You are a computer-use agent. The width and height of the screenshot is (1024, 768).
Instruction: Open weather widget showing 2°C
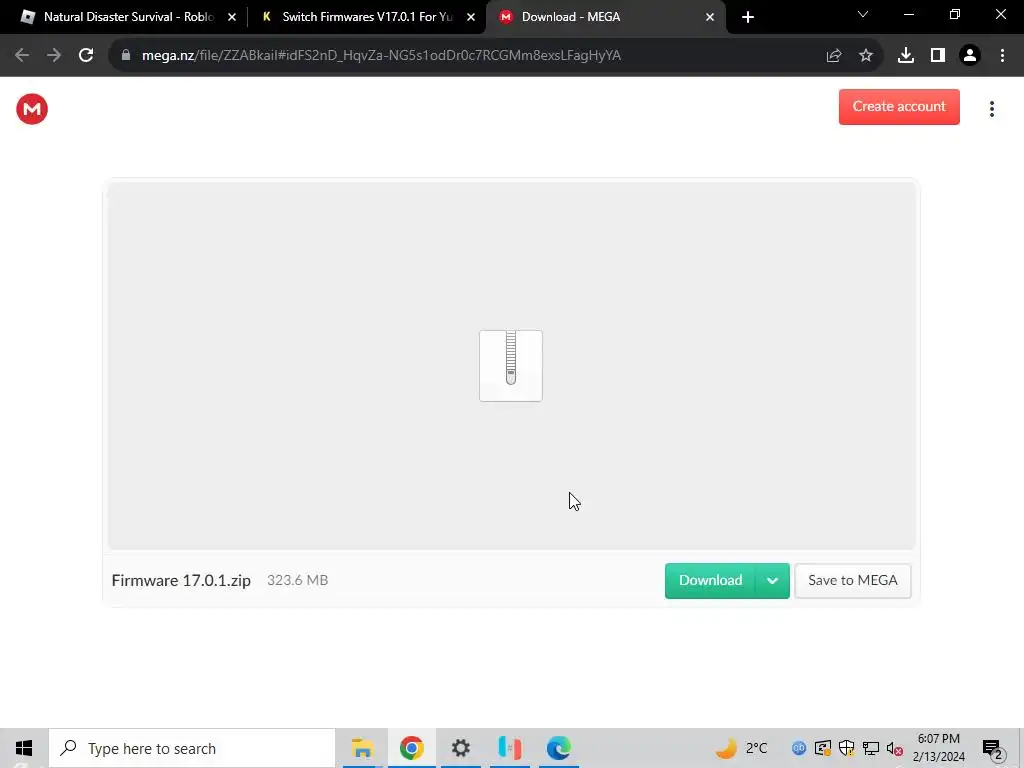click(x=741, y=748)
